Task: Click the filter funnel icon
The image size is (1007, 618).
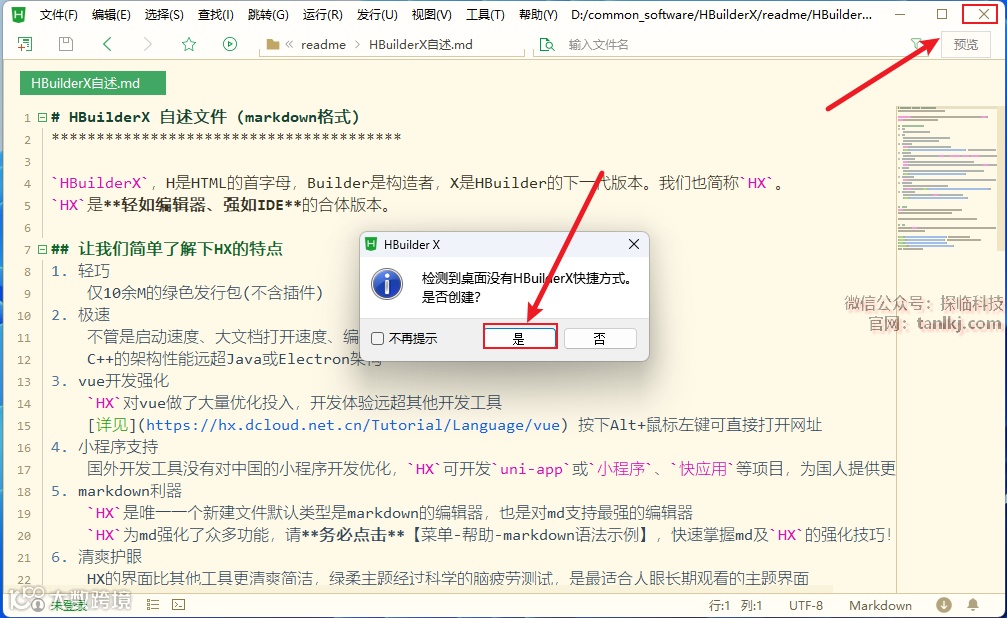Action: pos(916,43)
